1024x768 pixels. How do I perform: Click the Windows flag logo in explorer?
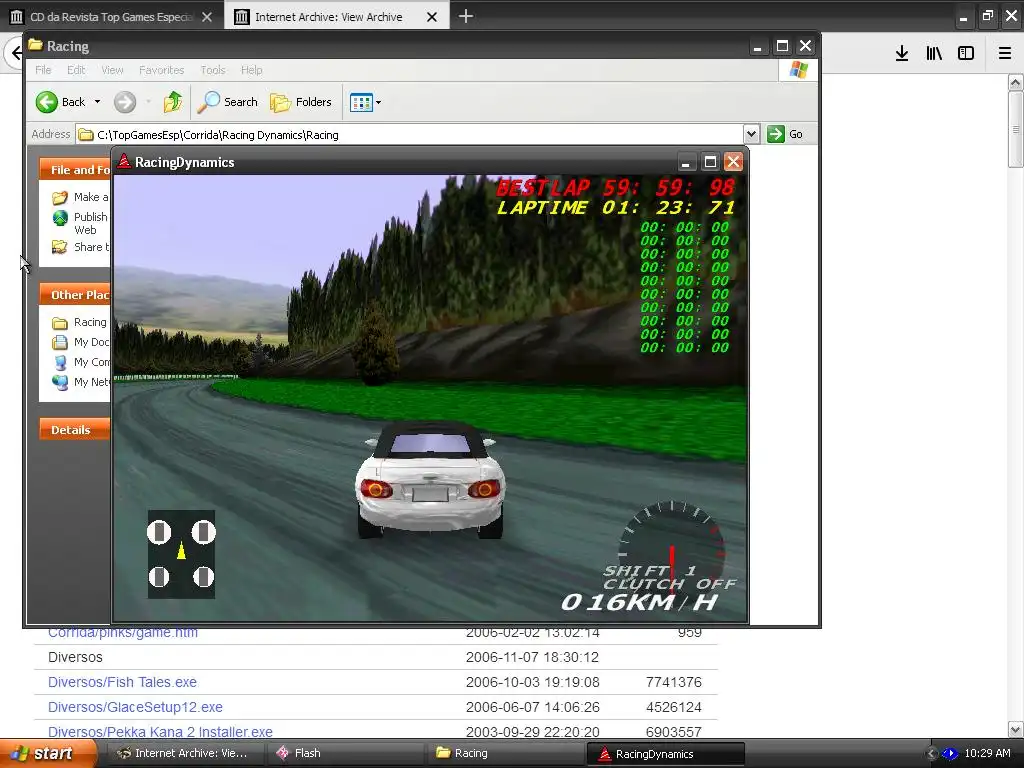pyautogui.click(x=798, y=69)
